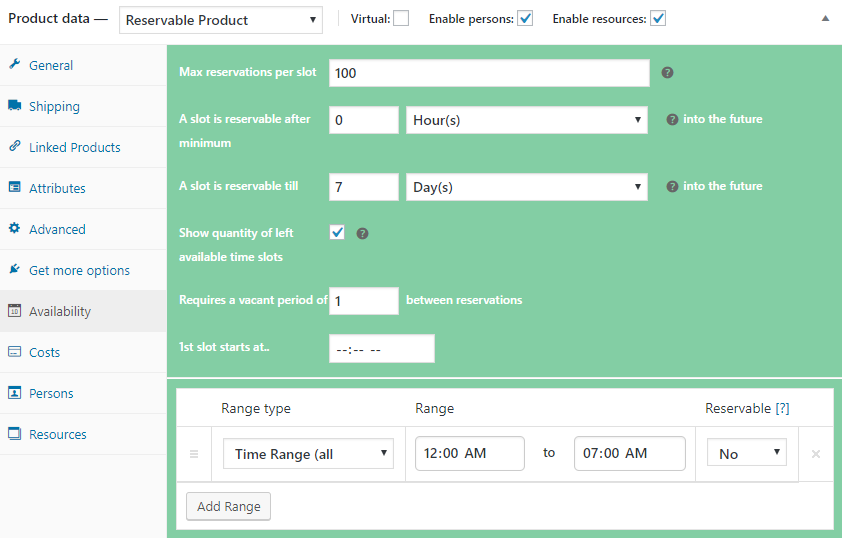Screen dimensions: 842x538
Task: Open the Persons tab
Action: [51, 393]
